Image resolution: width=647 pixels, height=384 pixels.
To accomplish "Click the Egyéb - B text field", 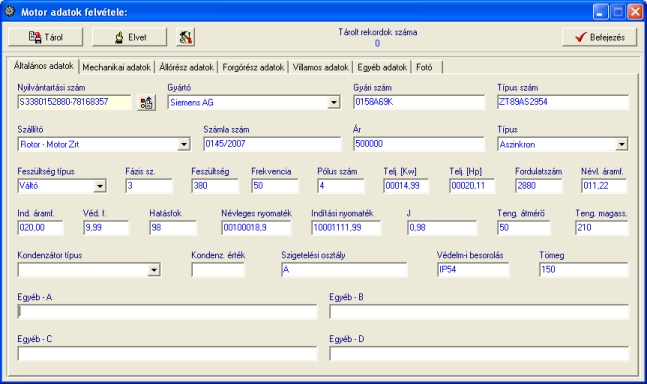I will click(x=479, y=312).
